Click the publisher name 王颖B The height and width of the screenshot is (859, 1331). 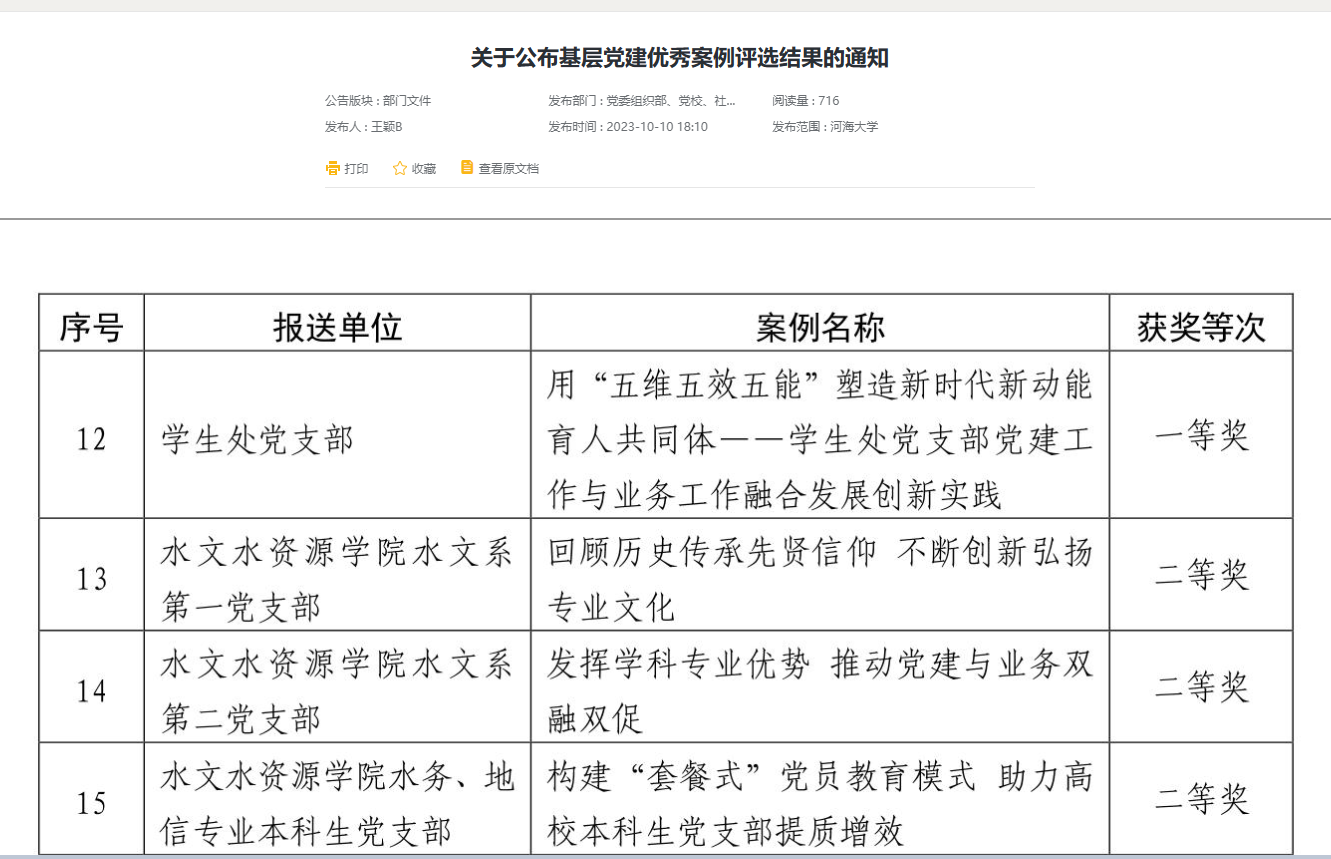coord(364,127)
